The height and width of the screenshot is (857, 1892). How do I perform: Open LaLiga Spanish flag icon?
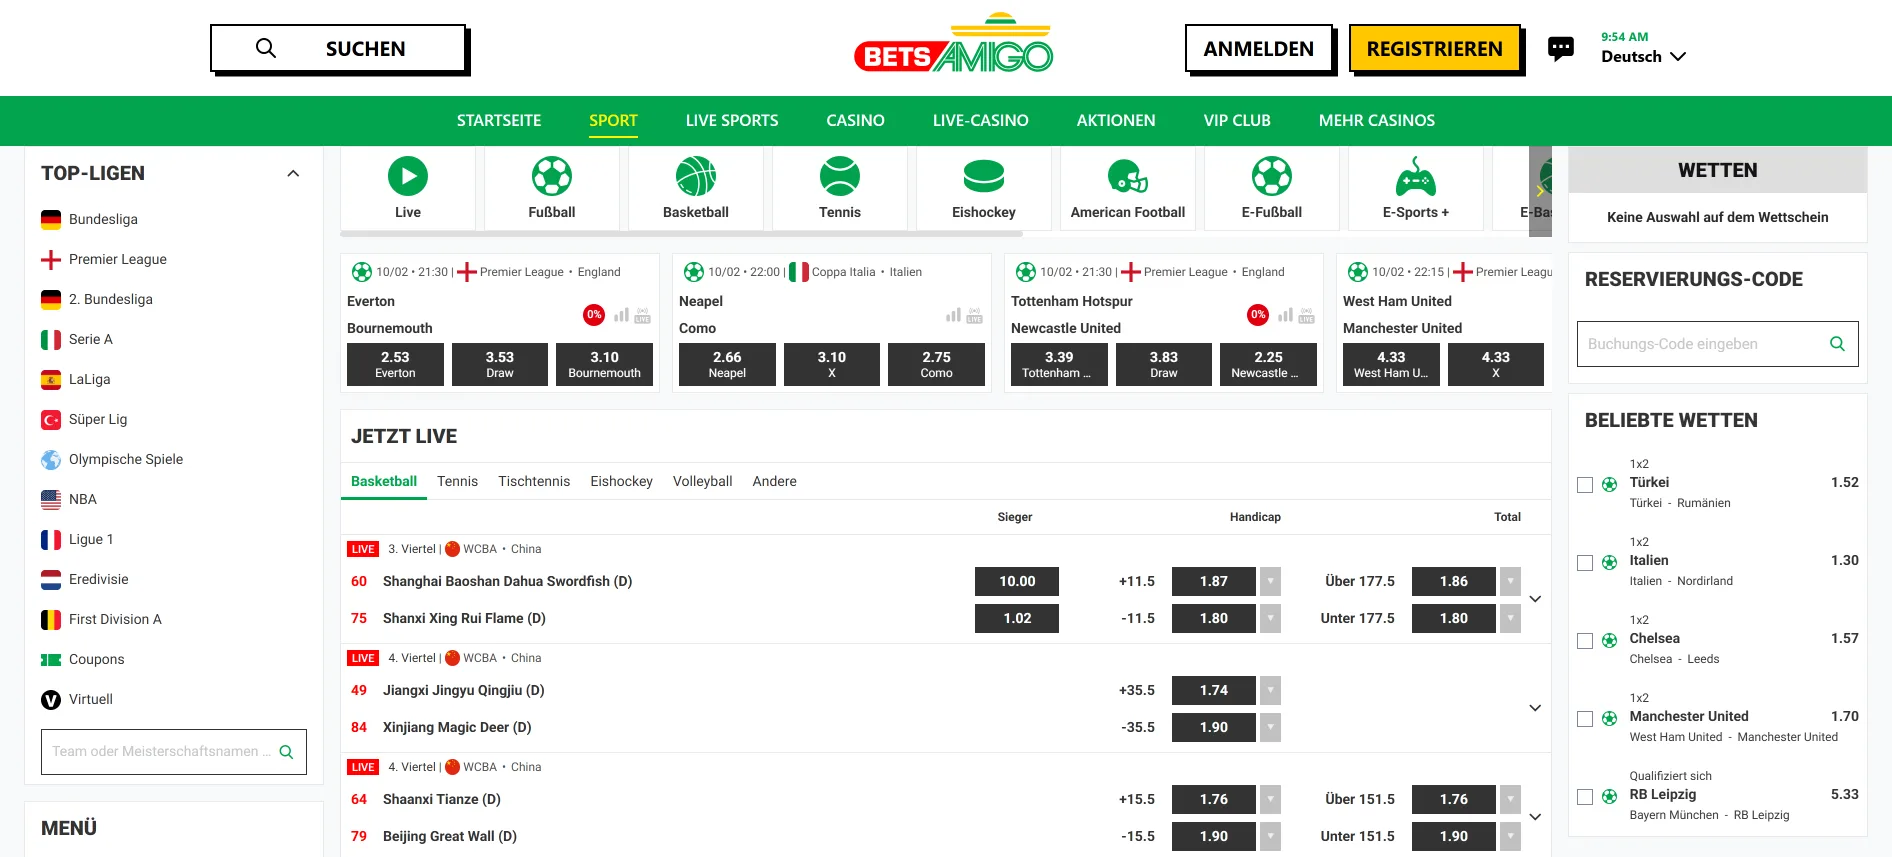[51, 379]
